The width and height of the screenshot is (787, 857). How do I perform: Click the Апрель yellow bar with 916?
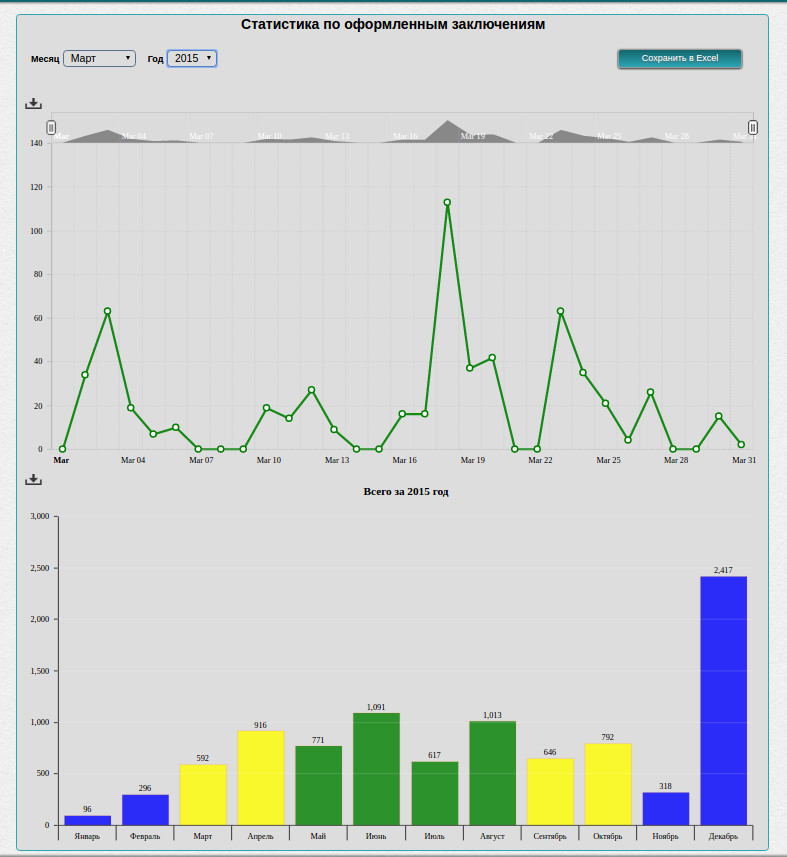click(260, 777)
